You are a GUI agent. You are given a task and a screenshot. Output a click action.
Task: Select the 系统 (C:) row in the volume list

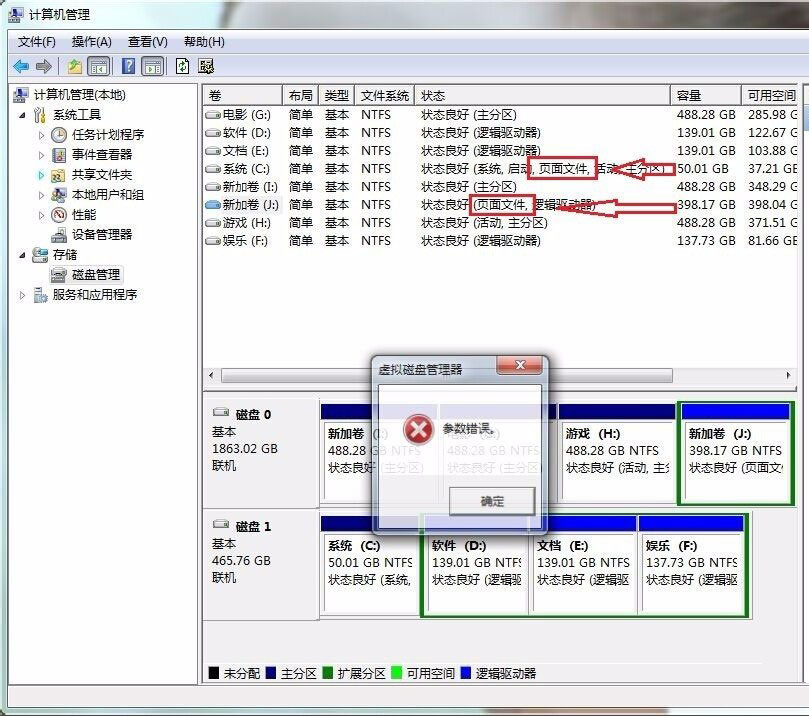pyautogui.click(x=500, y=169)
